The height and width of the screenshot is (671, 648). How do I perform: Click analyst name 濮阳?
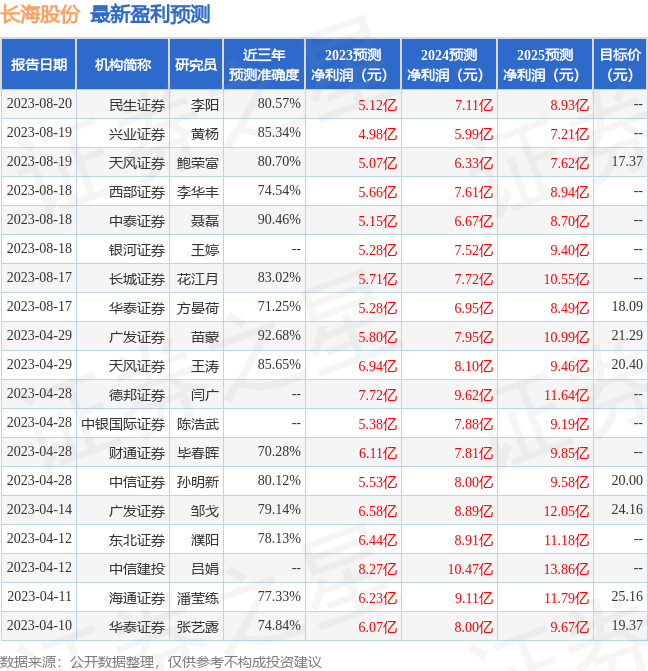205,540
